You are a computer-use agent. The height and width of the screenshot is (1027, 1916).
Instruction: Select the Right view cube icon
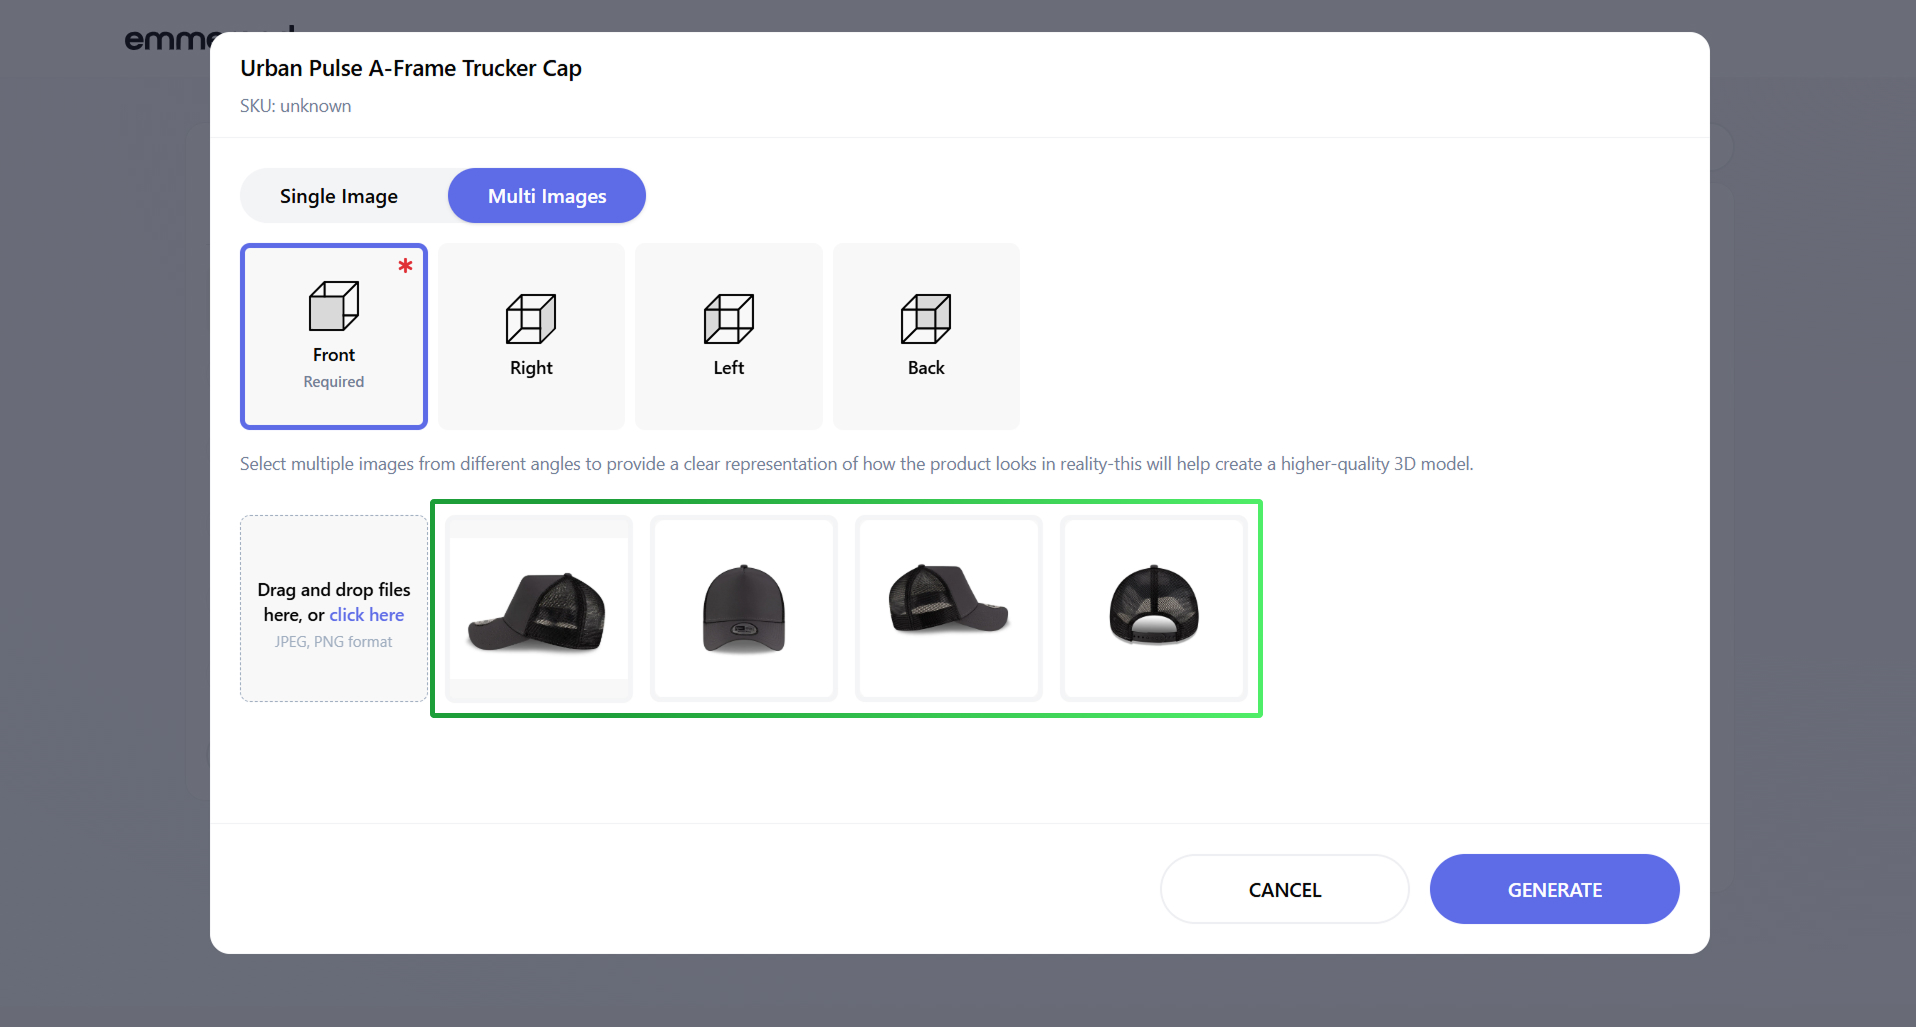531,319
